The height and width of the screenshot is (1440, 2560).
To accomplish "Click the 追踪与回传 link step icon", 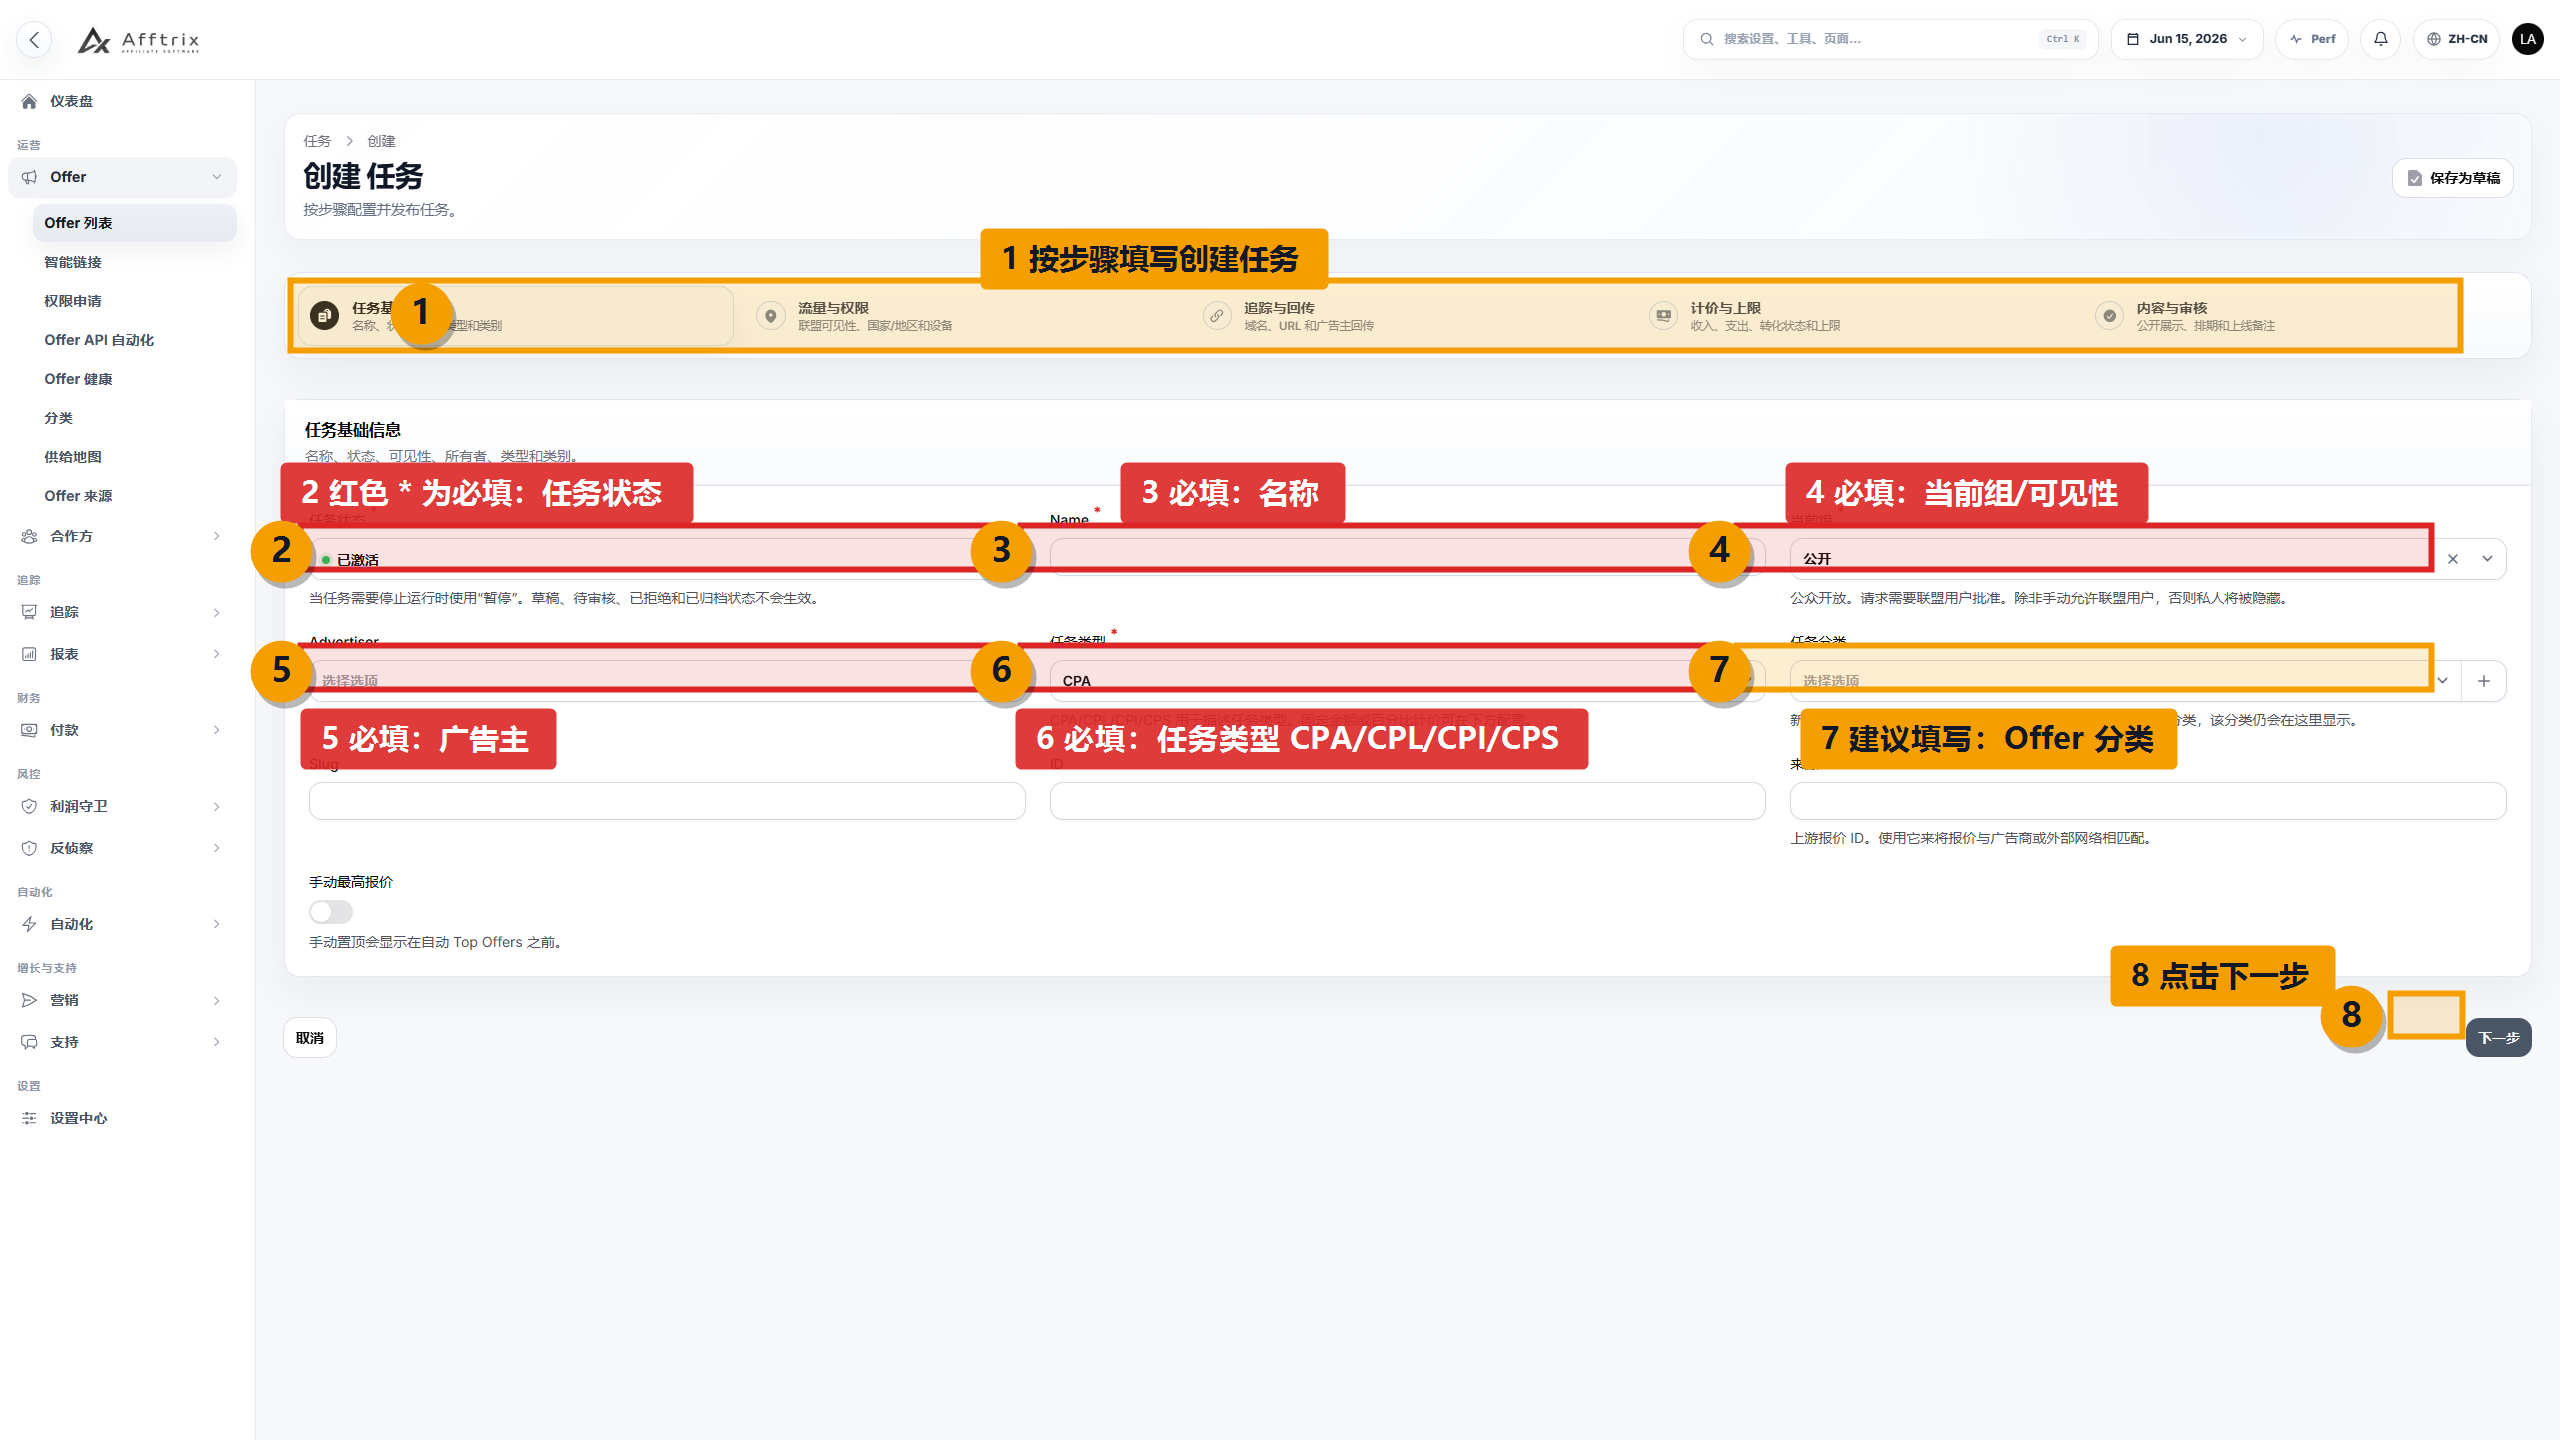I will click(1217, 316).
